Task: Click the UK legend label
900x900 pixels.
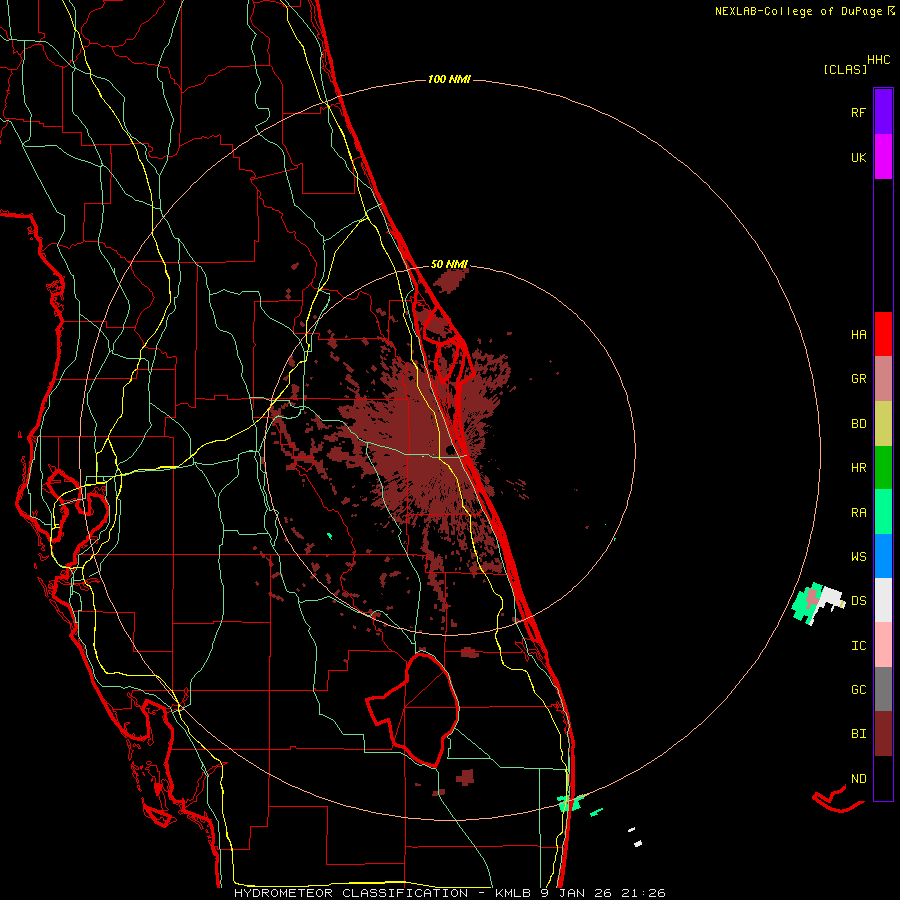Action: point(858,157)
